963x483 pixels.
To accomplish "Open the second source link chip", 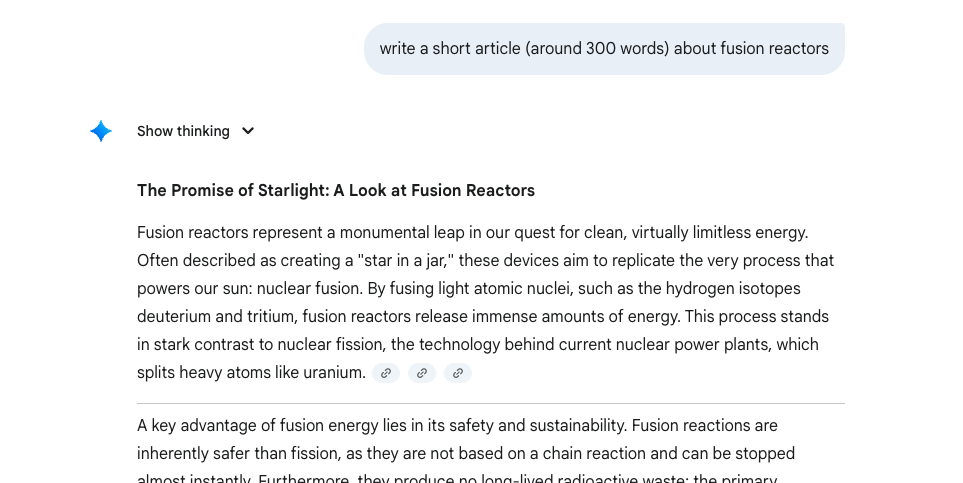I will click(422, 373).
